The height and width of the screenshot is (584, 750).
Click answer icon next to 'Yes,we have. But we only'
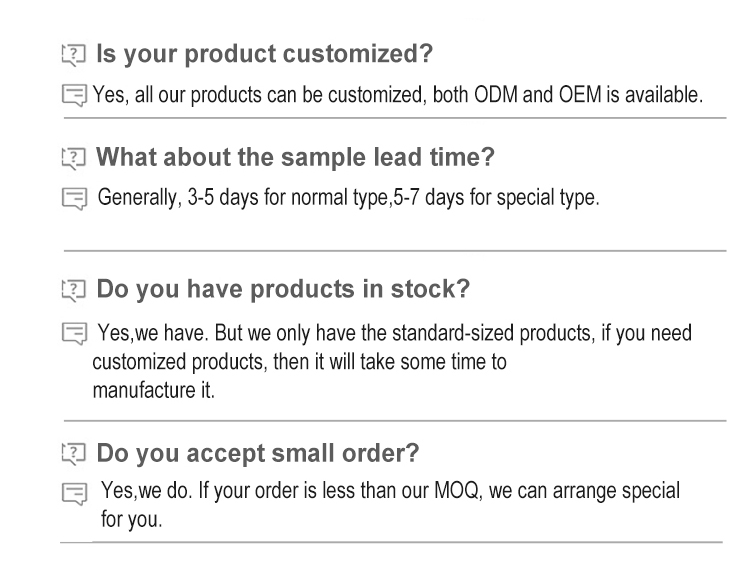(x=73, y=332)
